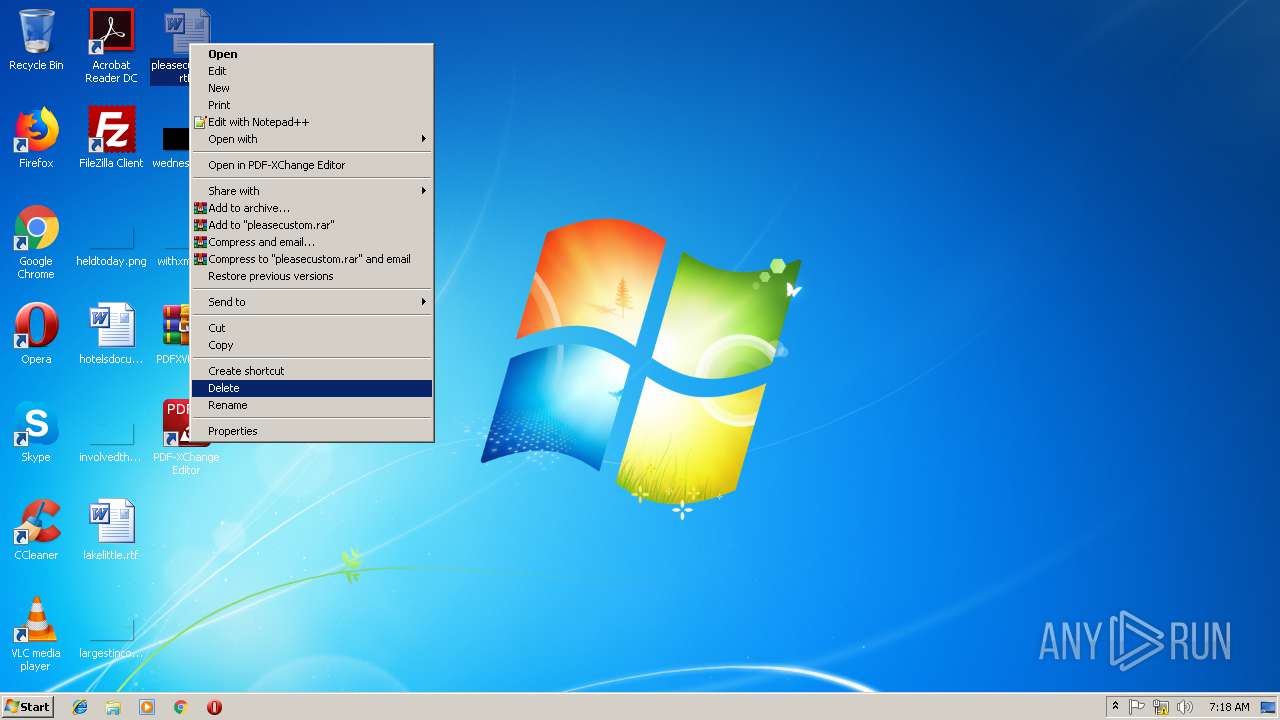Choose Copy from the context menu
The image size is (1280, 720).
(312, 345)
